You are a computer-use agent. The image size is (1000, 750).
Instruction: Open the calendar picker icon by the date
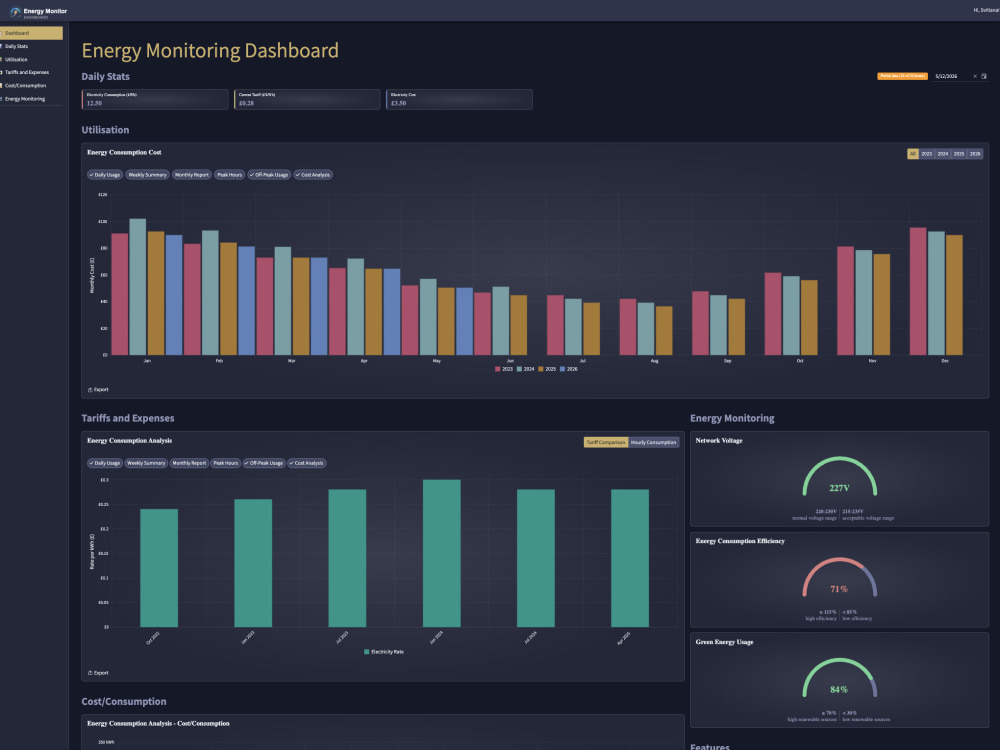(x=984, y=77)
